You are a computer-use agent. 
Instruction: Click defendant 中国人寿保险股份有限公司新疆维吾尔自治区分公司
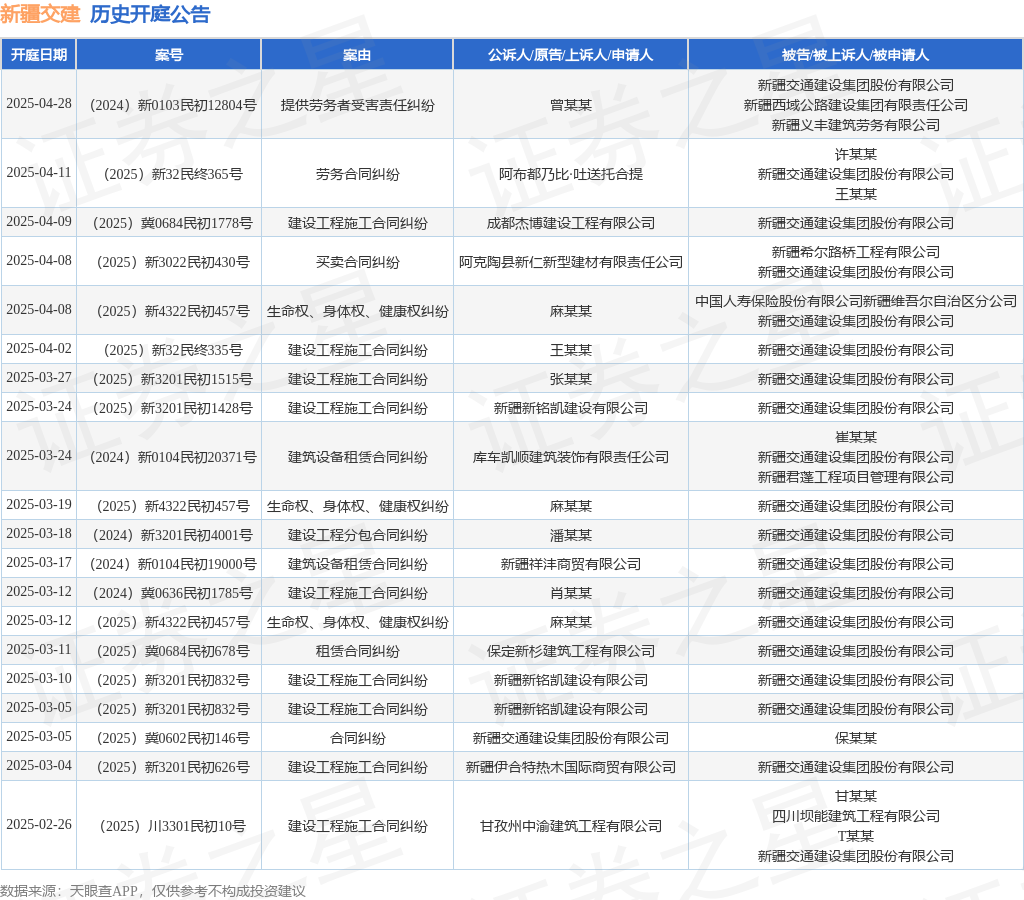(856, 301)
